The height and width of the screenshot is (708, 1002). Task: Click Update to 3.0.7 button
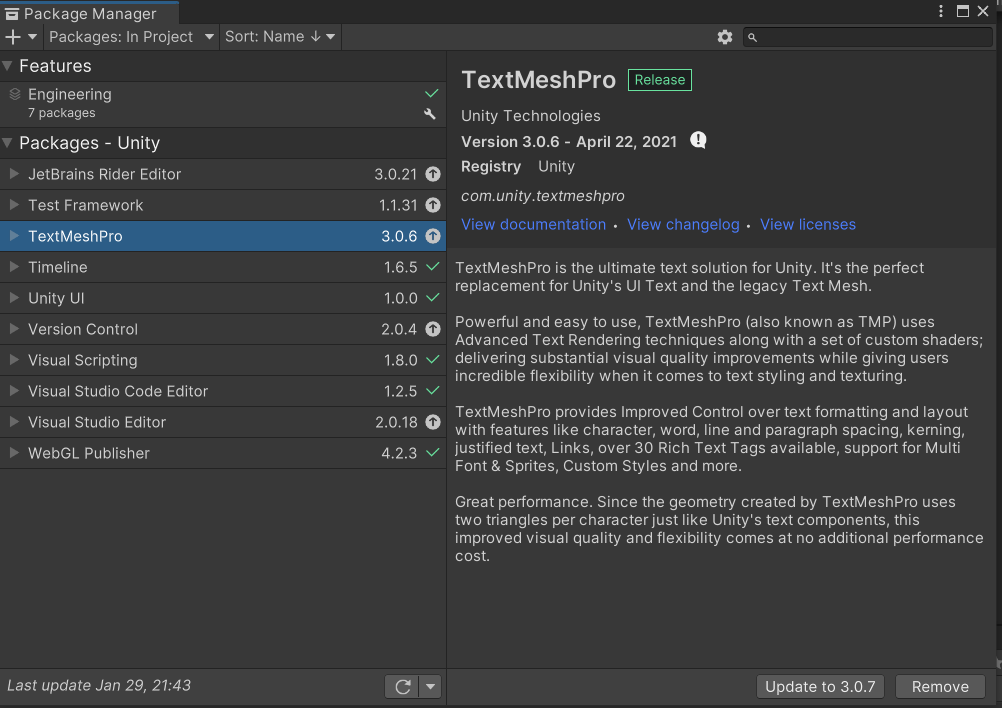[x=821, y=687]
